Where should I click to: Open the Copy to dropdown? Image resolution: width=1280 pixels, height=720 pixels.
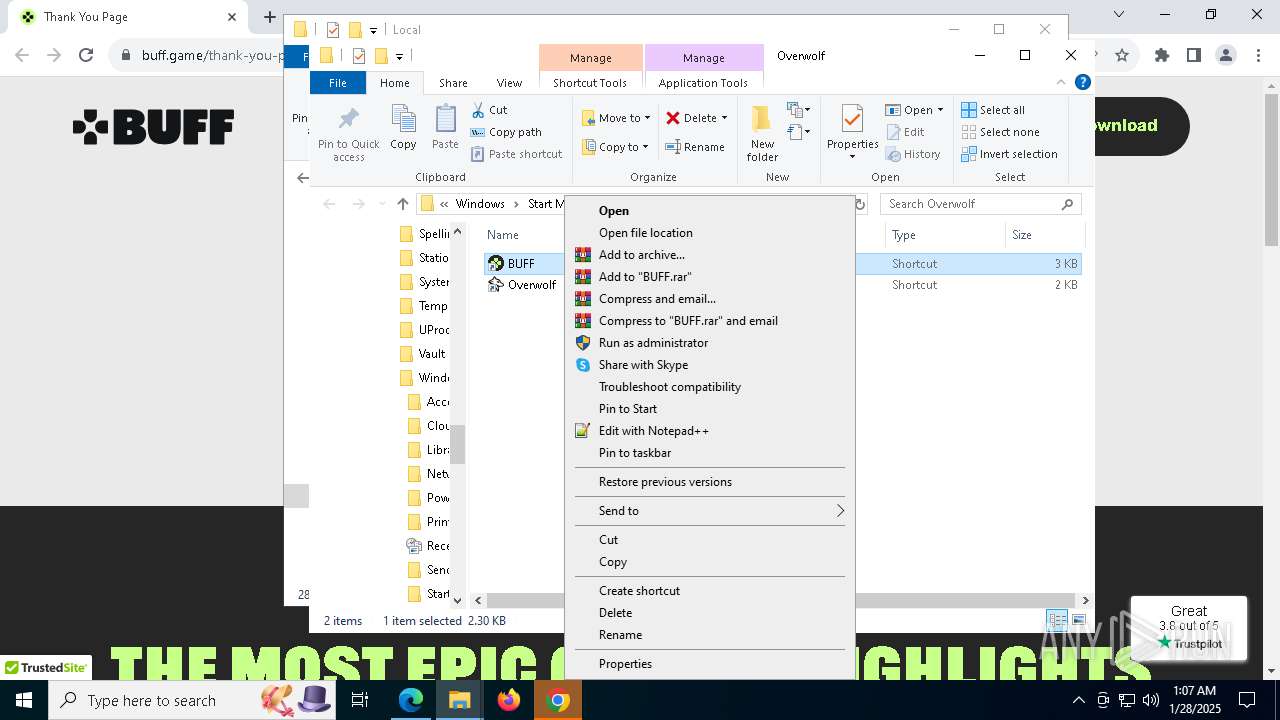pos(616,147)
